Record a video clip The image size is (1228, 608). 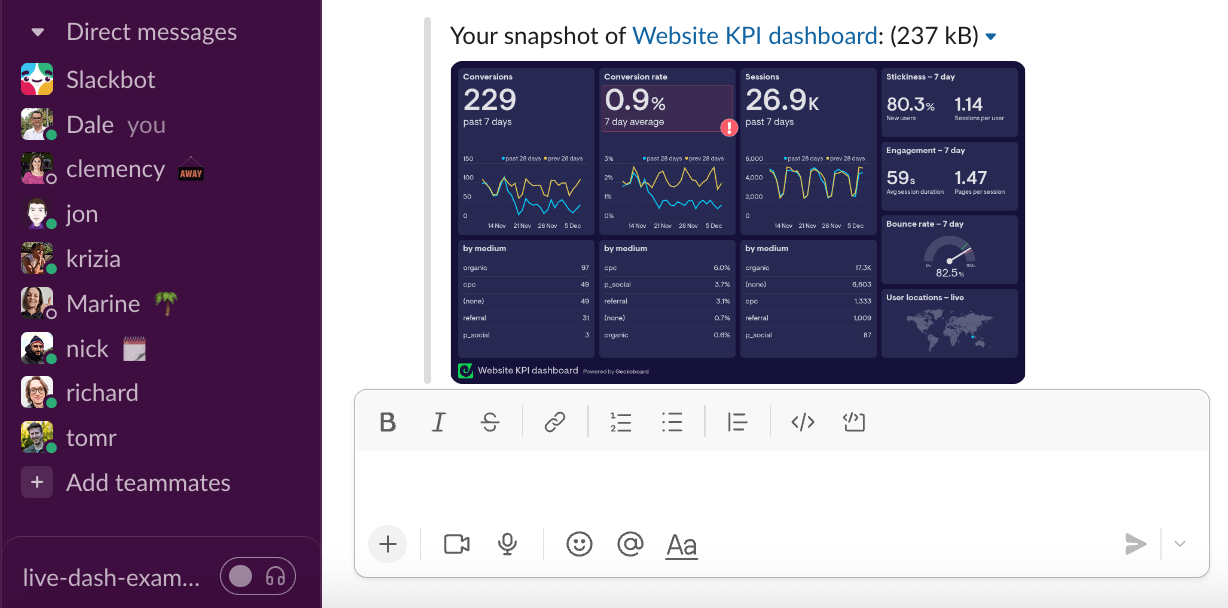pyautogui.click(x=457, y=544)
